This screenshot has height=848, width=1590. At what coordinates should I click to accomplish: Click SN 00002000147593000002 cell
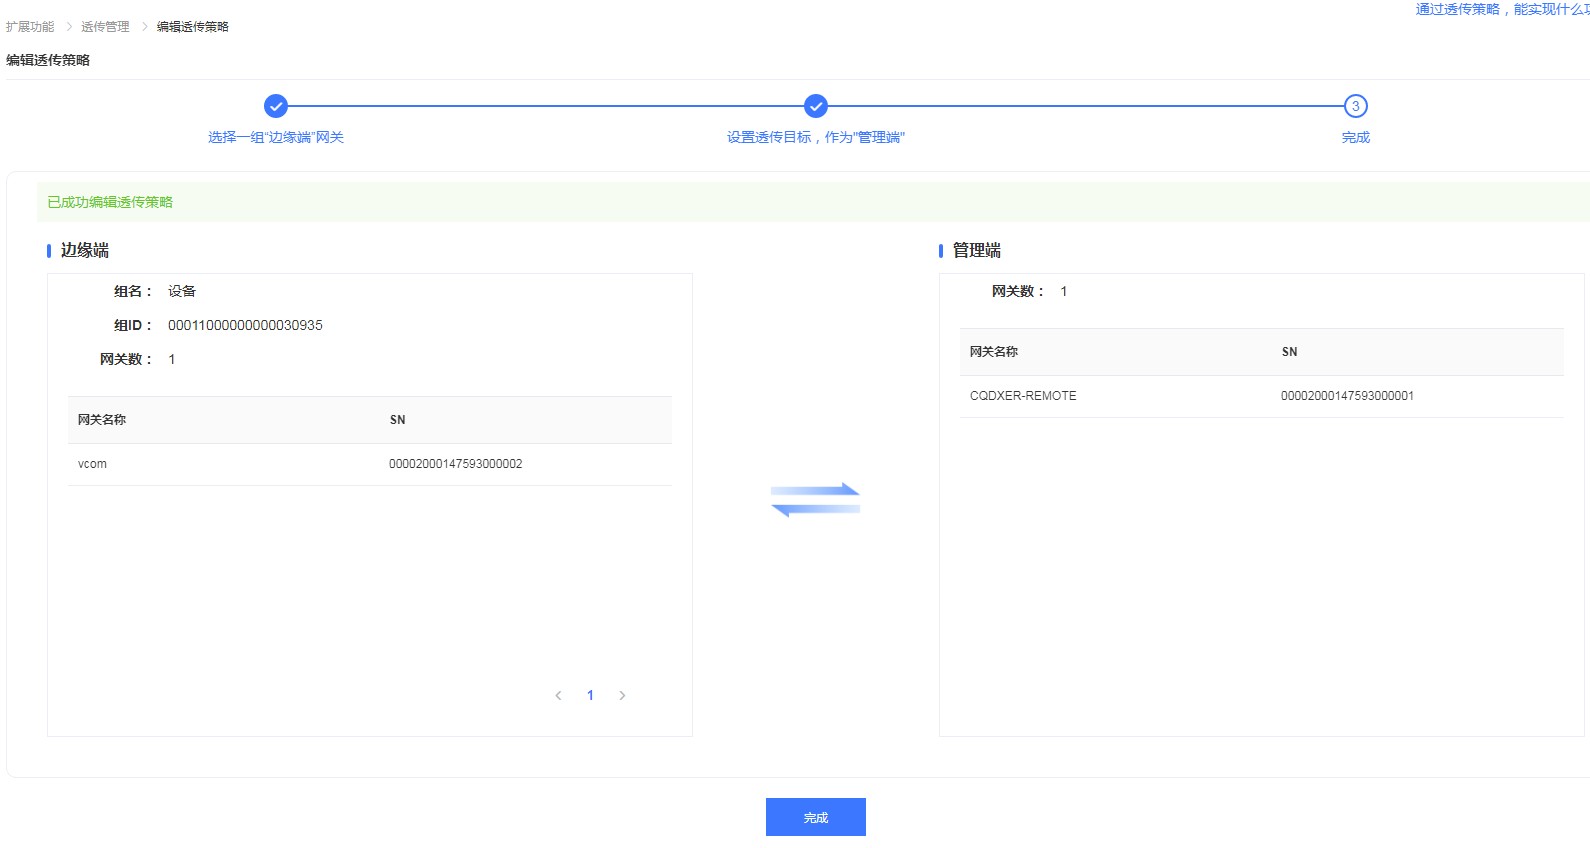(x=455, y=464)
